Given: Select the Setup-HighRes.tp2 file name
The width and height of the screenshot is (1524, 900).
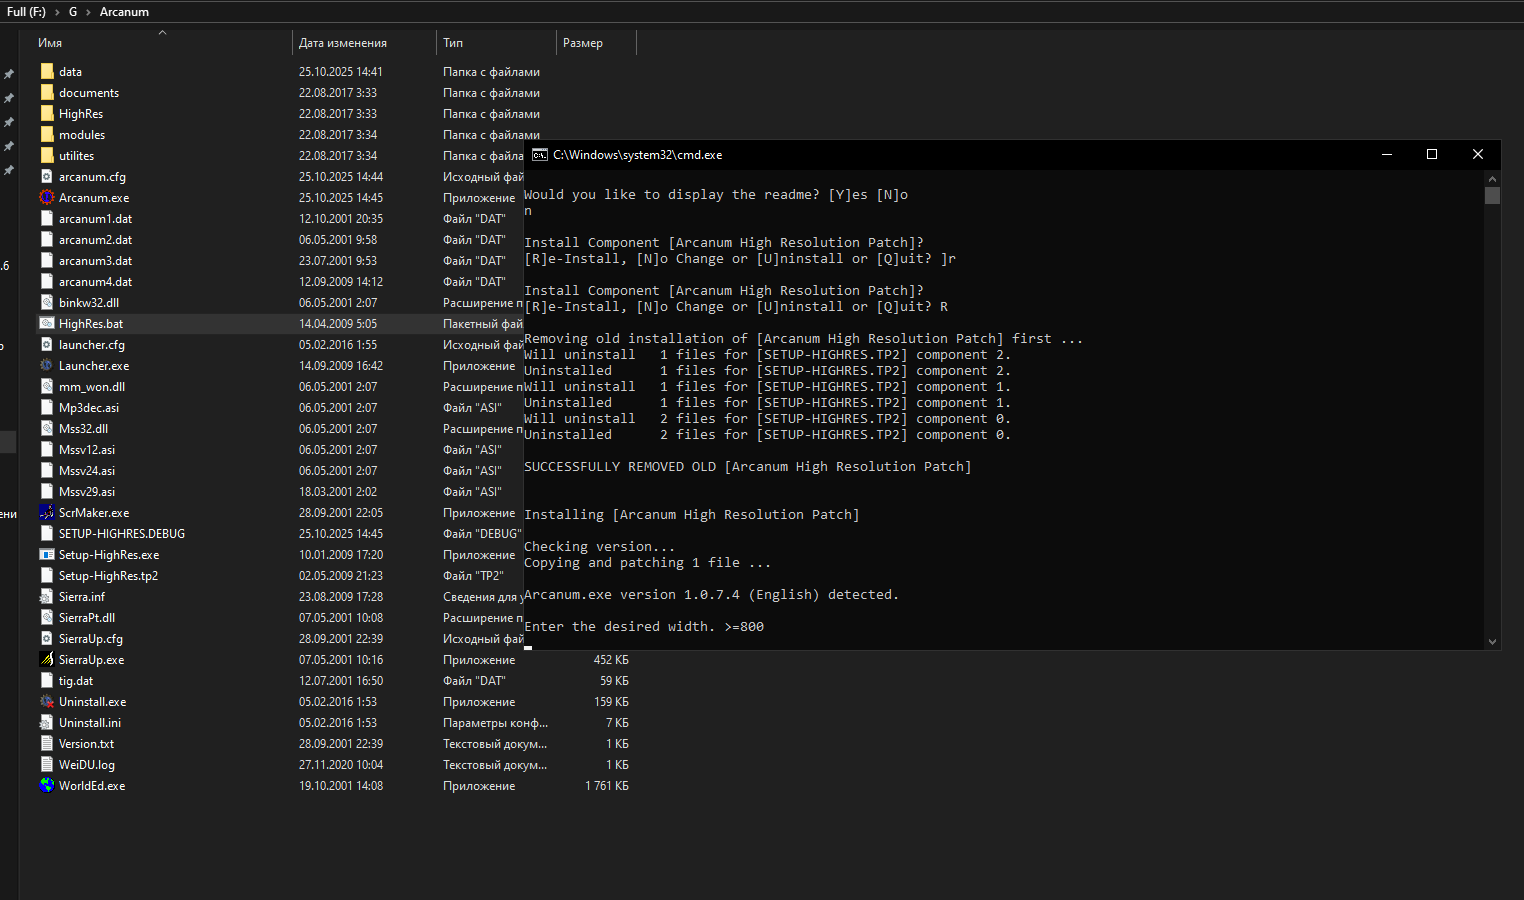Looking at the screenshot, I should pos(108,576).
